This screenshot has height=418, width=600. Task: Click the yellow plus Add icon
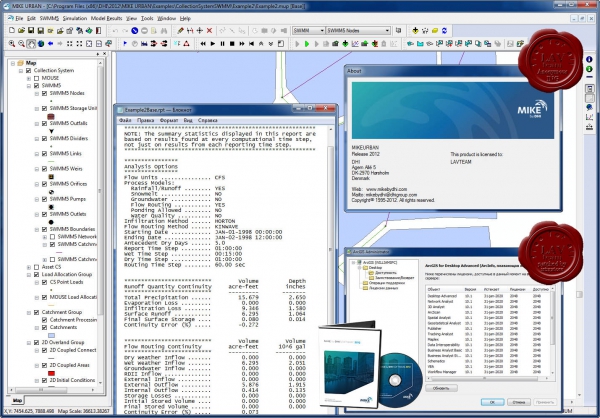415,31
